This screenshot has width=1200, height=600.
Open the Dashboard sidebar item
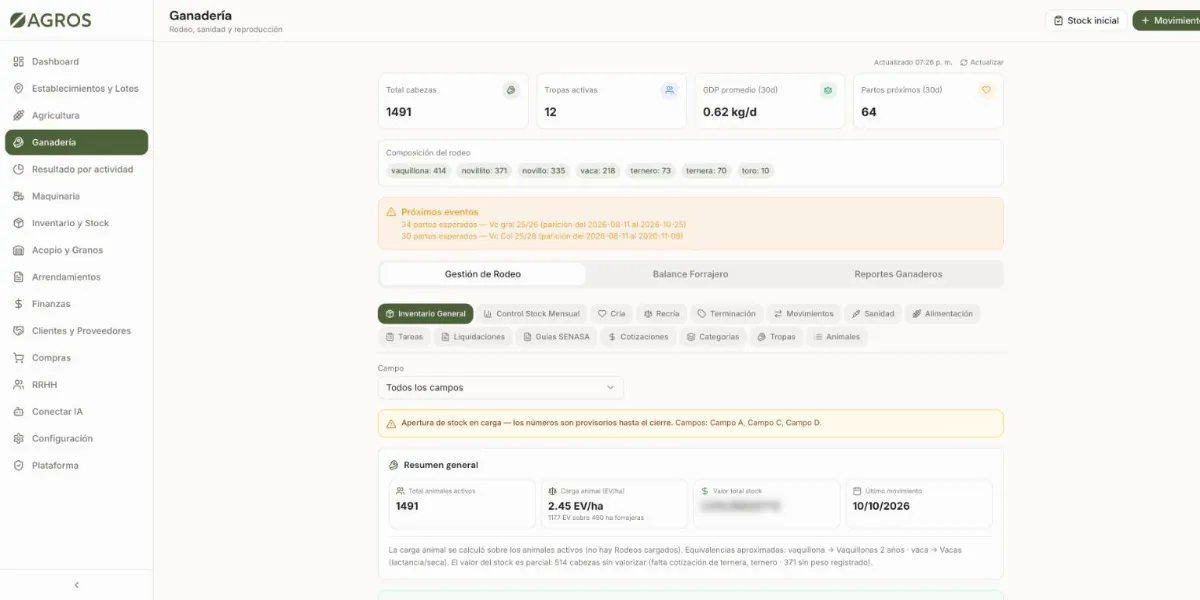77,62
